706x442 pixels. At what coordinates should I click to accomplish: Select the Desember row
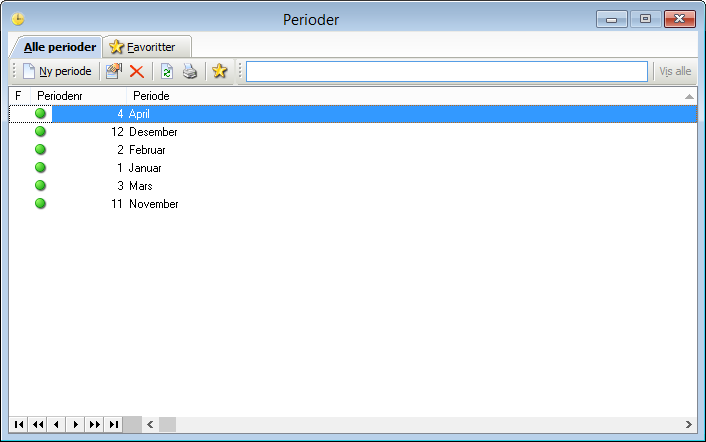click(x=353, y=132)
